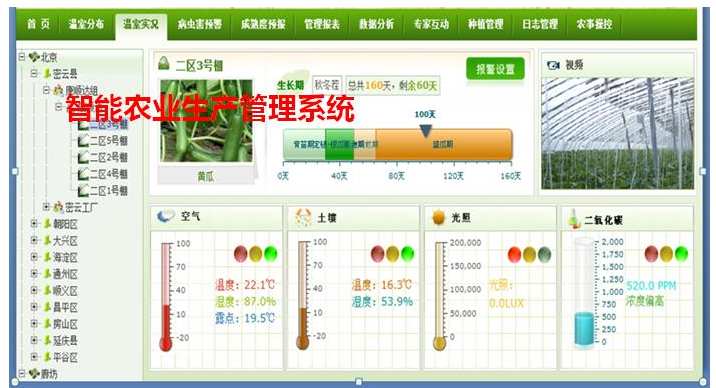The width and height of the screenshot is (716, 388).
Task: Click the 二区5号棚 greenhouse icon
Action: pyautogui.click(x=83, y=141)
